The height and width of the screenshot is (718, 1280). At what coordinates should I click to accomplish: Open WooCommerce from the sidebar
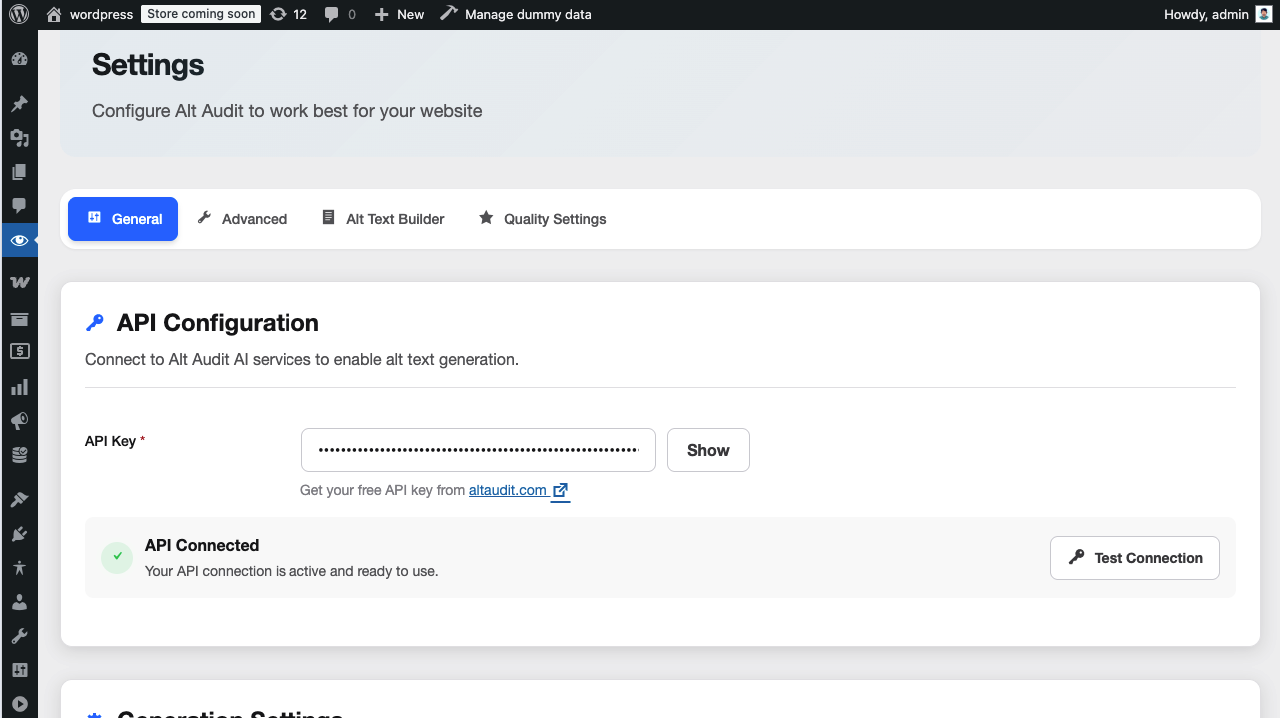(19, 283)
